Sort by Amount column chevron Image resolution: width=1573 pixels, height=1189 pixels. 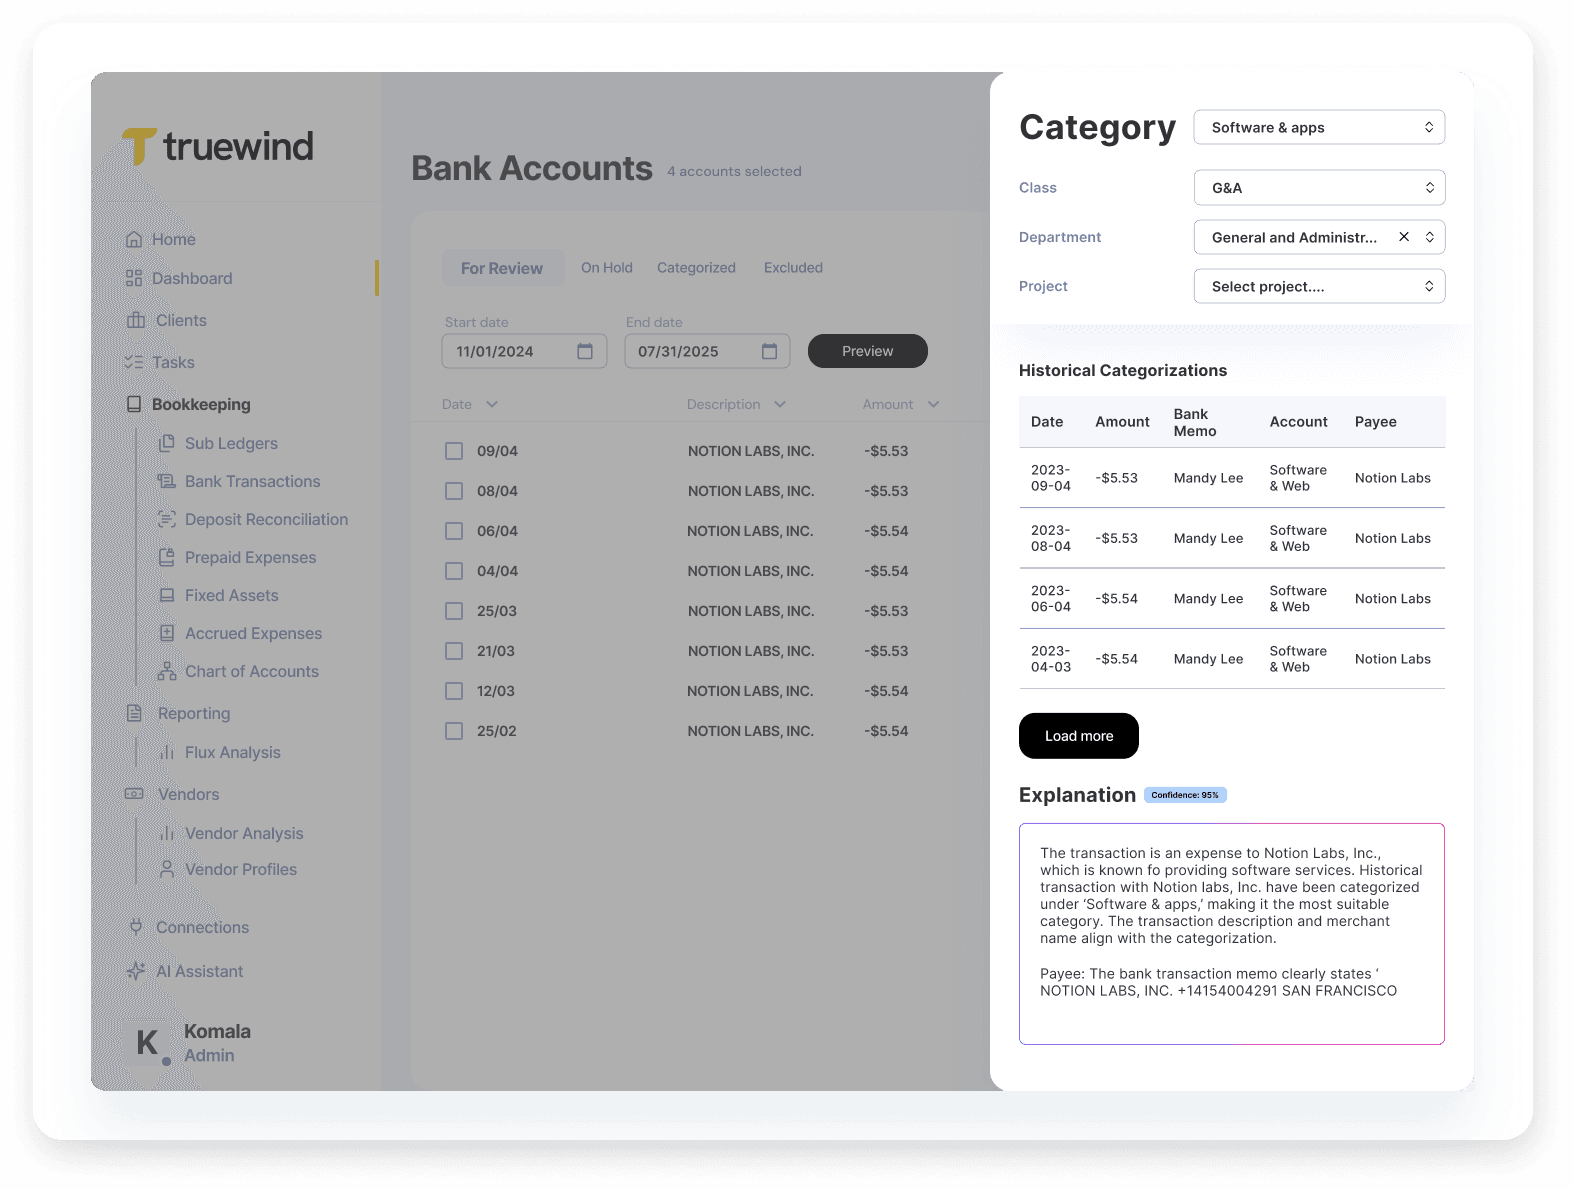[933, 404]
